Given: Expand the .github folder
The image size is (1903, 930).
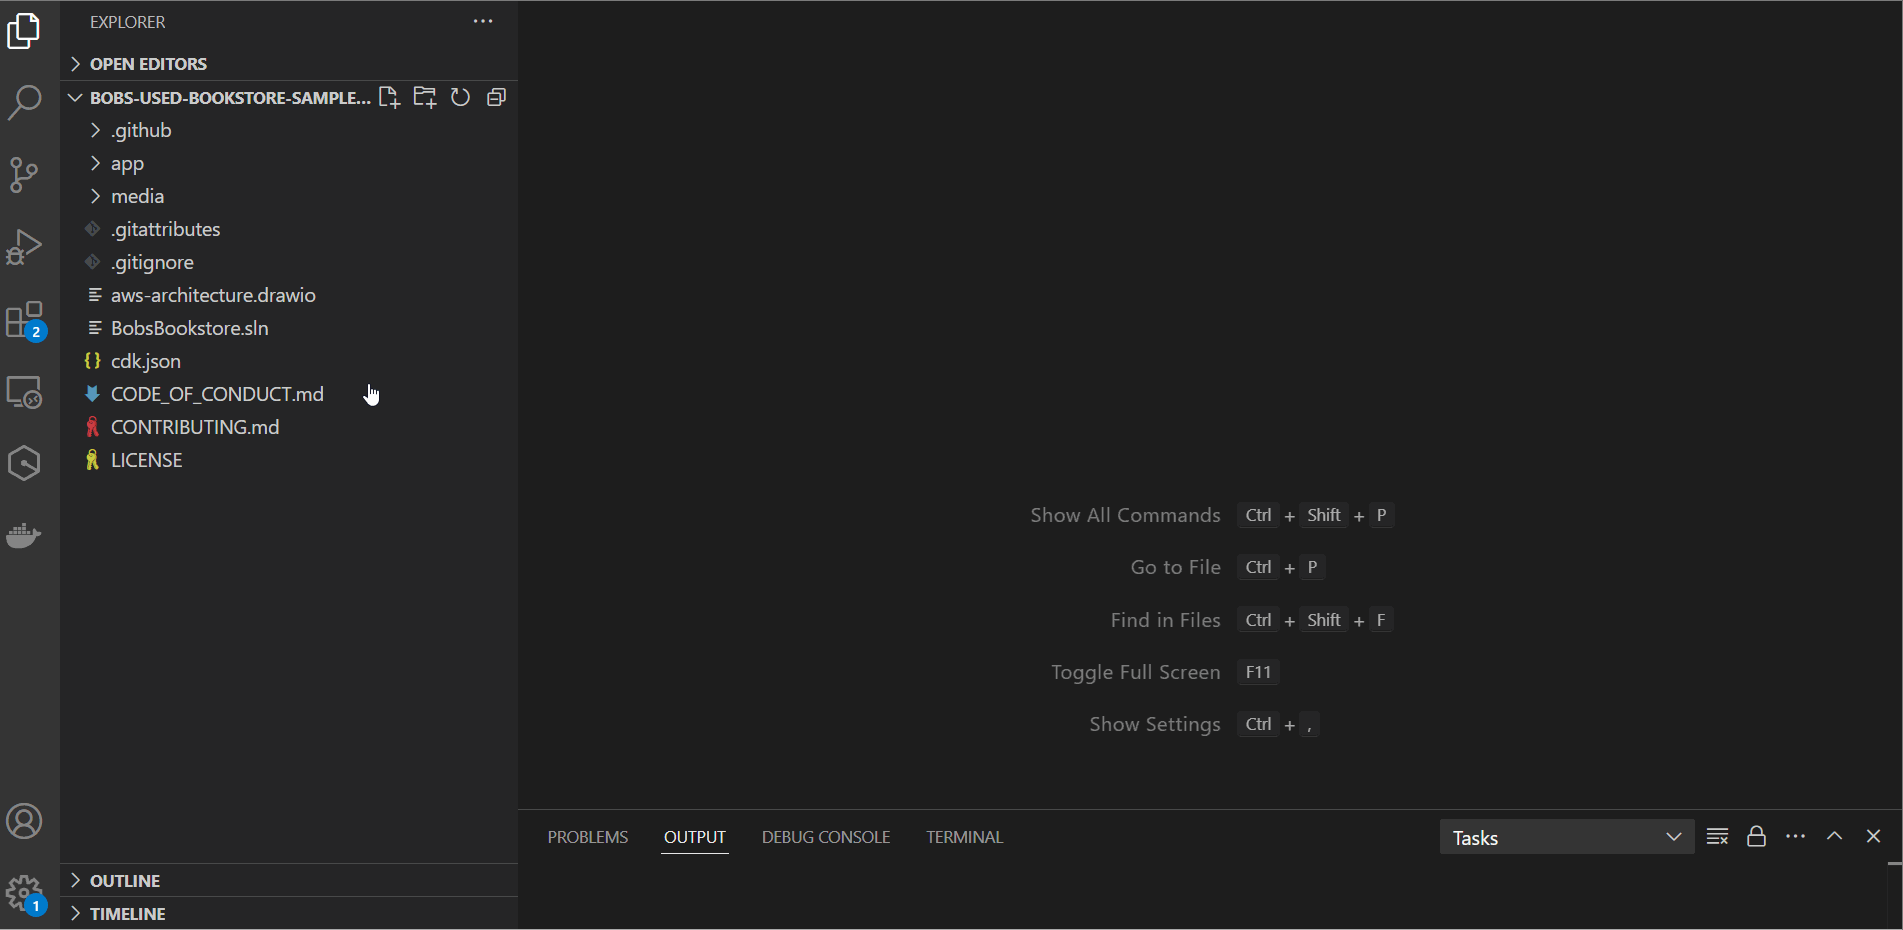Looking at the screenshot, I should tap(140, 130).
